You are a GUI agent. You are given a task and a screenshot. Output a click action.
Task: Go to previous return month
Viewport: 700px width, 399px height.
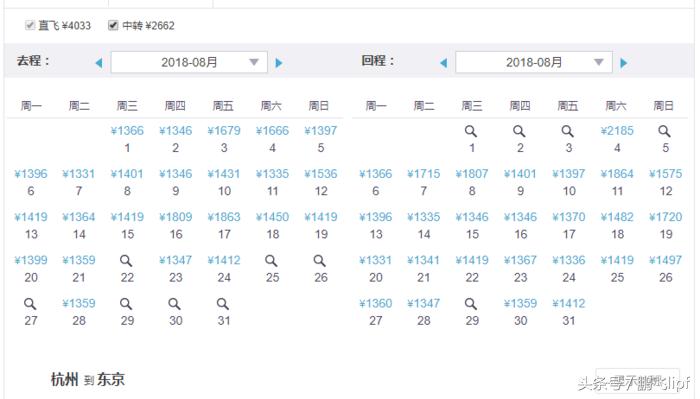tap(444, 63)
